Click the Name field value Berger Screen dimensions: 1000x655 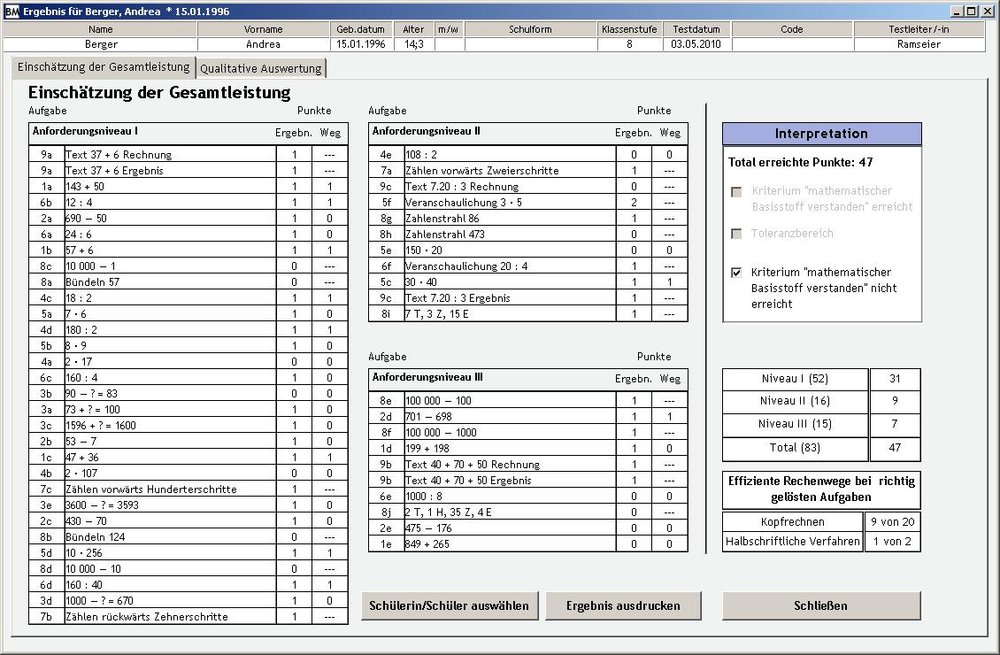(x=101, y=44)
